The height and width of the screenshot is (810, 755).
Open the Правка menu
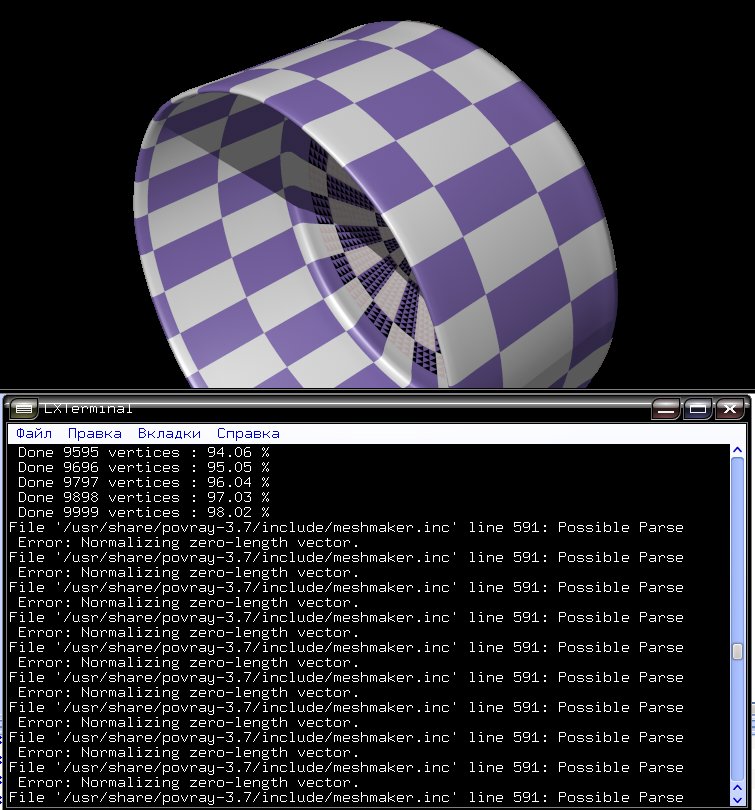pos(95,433)
